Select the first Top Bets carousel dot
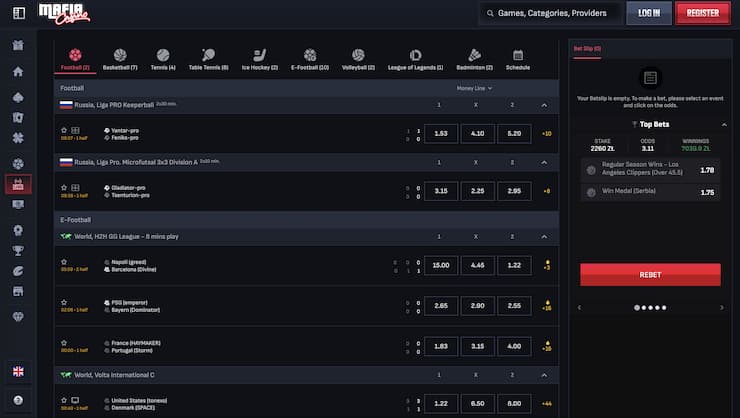This screenshot has width=740, height=418. click(637, 308)
